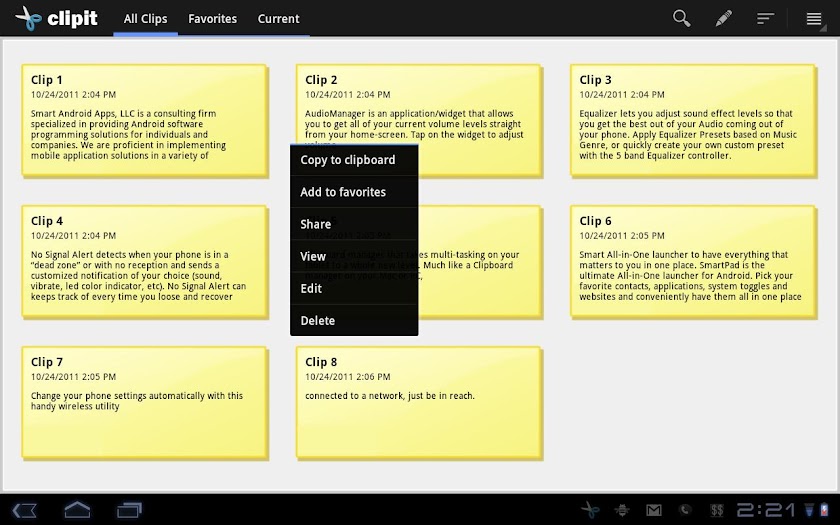840x525 pixels.
Task: Open the Clip 4 note
Action: [x=145, y=262]
